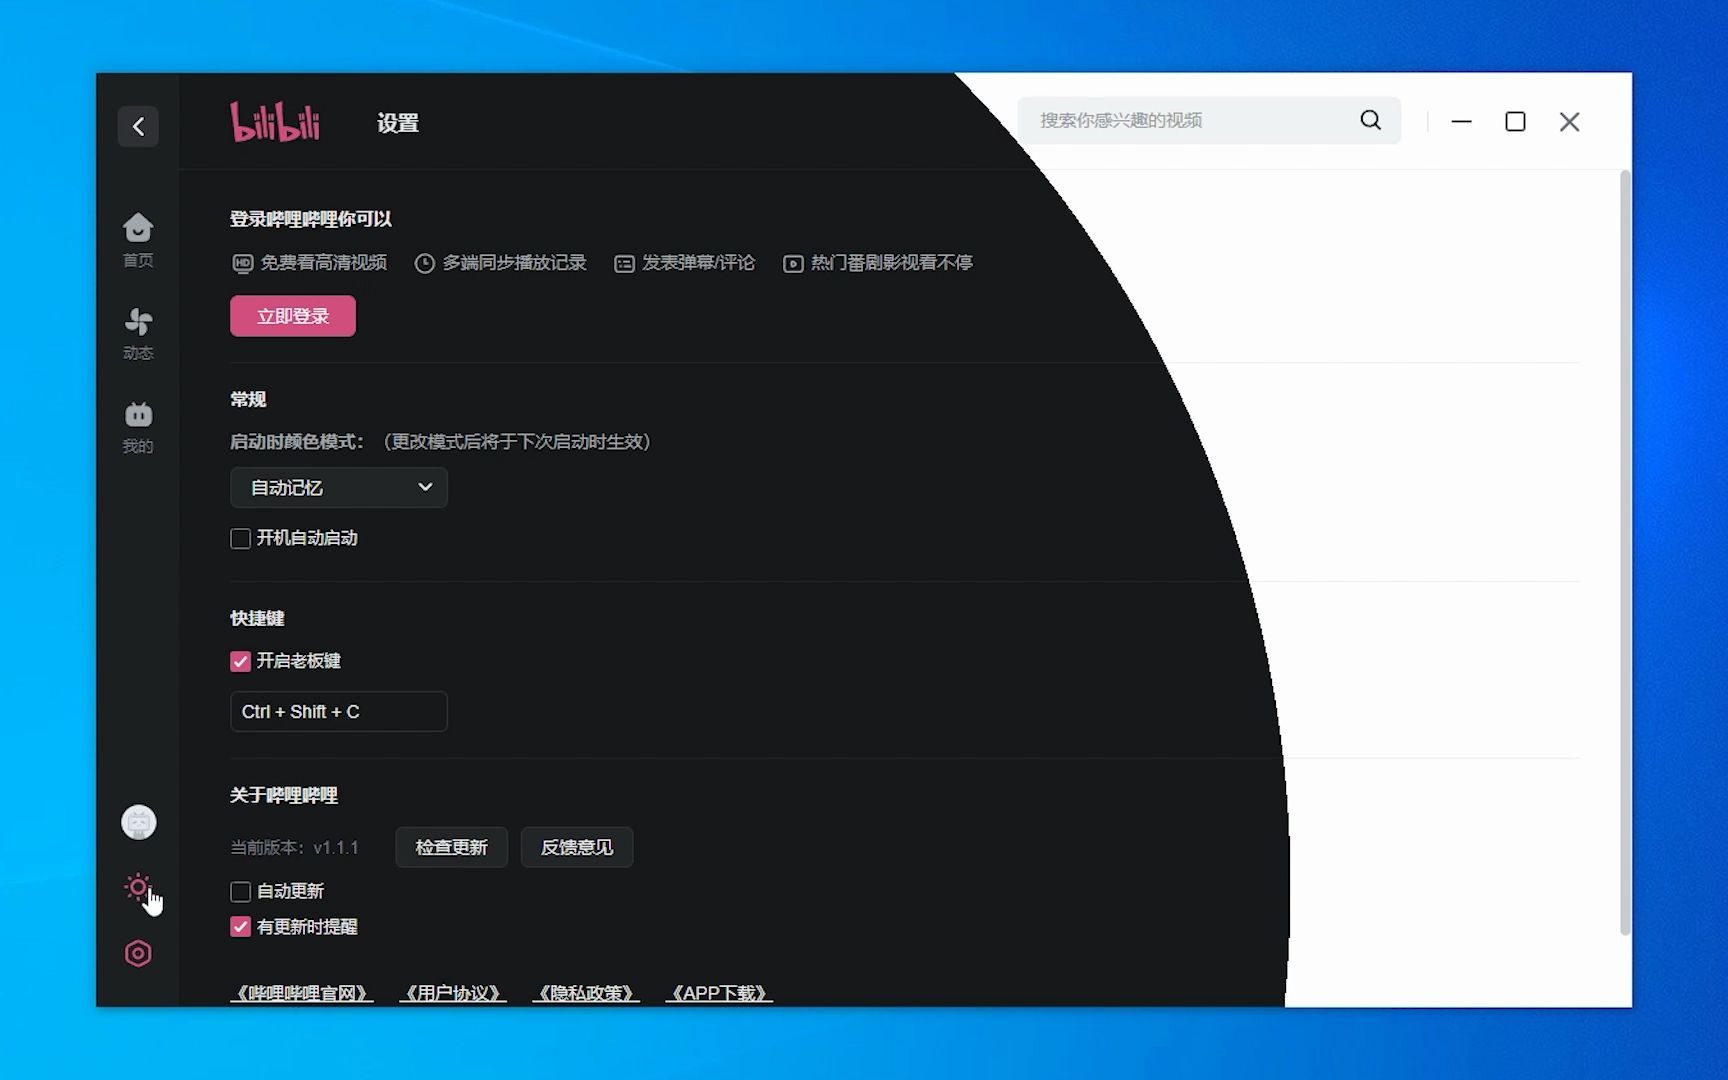The height and width of the screenshot is (1080, 1728).
Task: Minimize the bilibili window
Action: click(1461, 121)
